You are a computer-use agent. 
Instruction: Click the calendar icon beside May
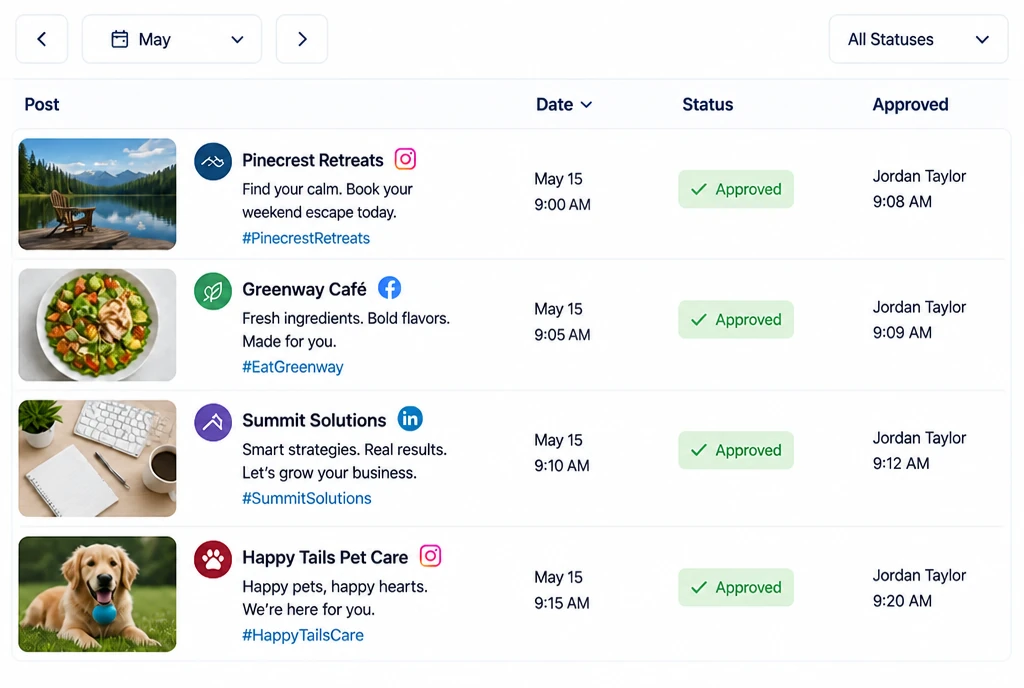(120, 39)
